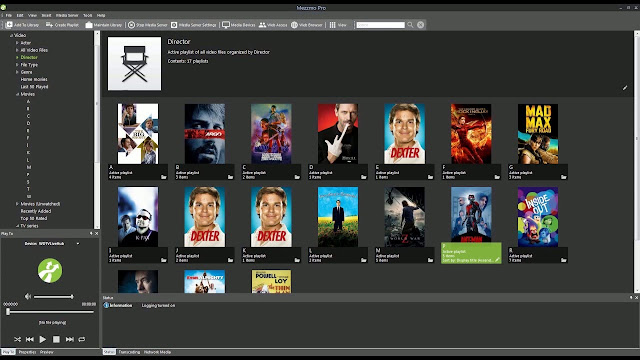Screen dimensions: 640x360
Task: Click the volume slider in Play To panel
Action: 53,297
